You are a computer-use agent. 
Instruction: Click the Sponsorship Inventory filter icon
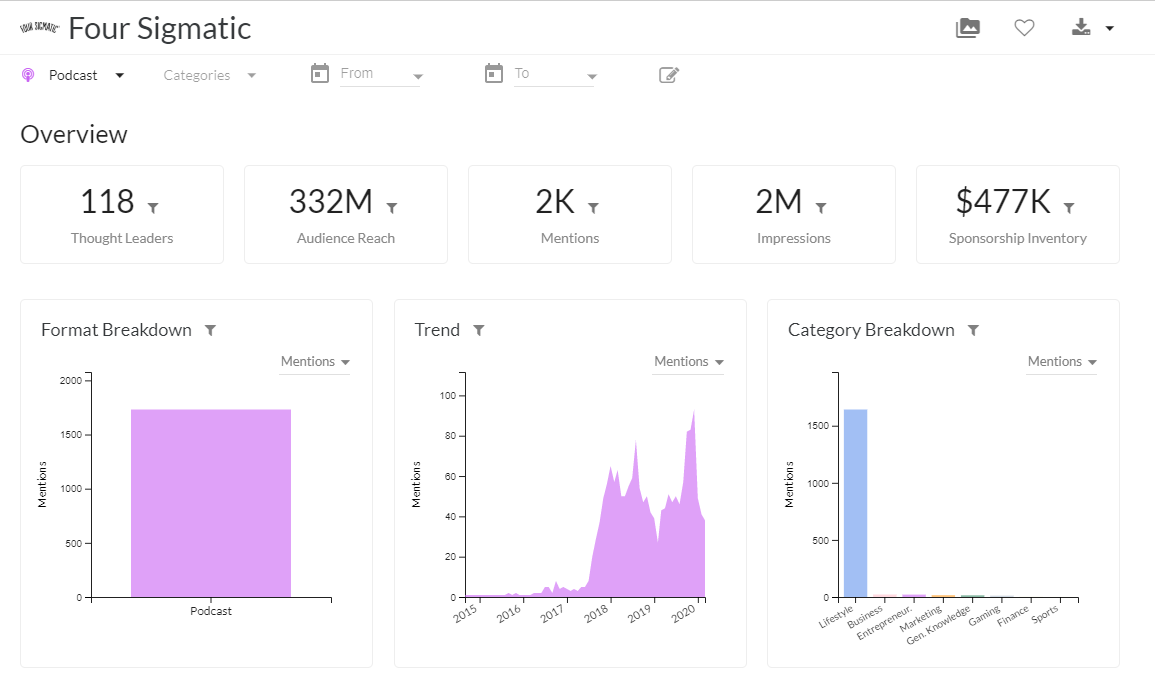[1069, 208]
